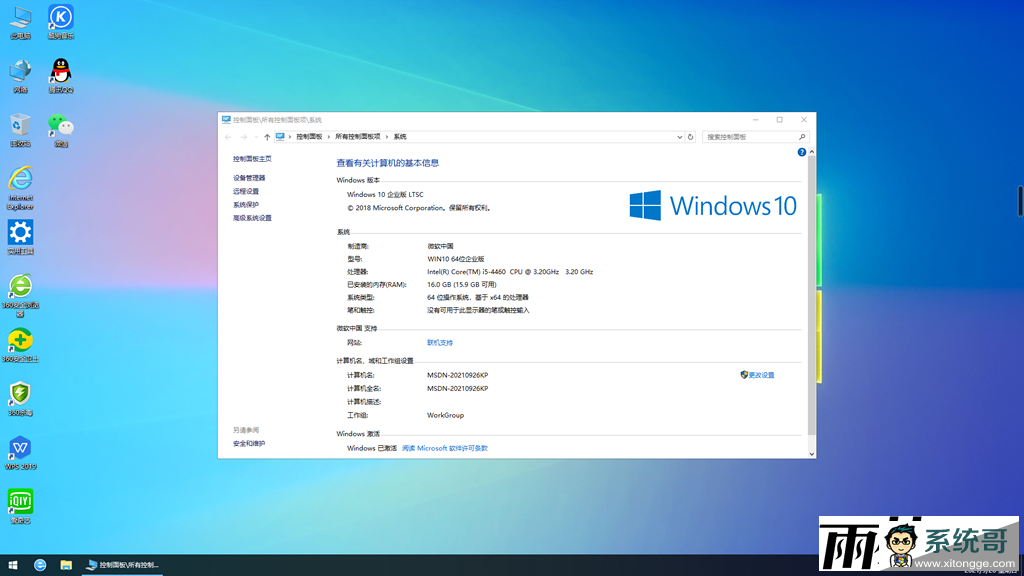The width and height of the screenshot is (1024, 576).
Task: Click the forward arrow in the System window
Action: point(244,137)
